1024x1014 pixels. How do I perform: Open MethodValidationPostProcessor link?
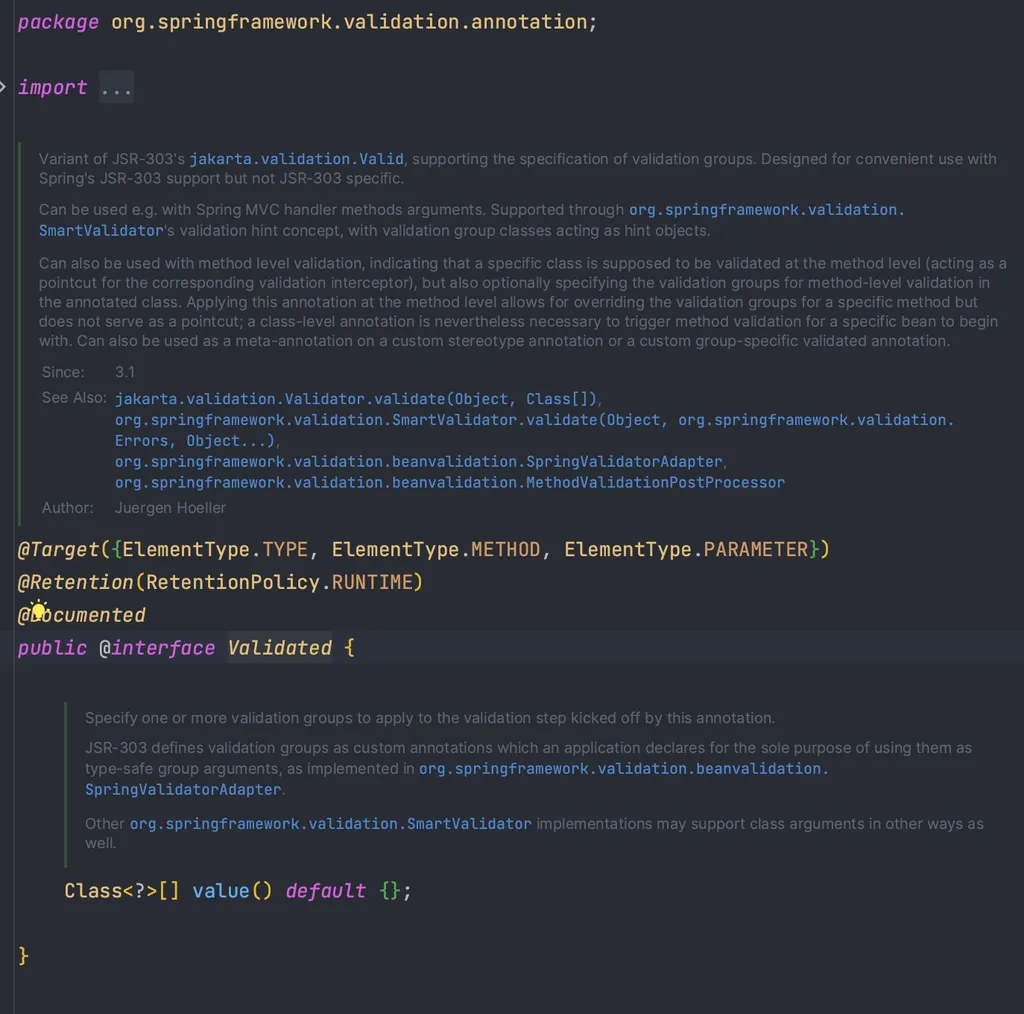449,483
